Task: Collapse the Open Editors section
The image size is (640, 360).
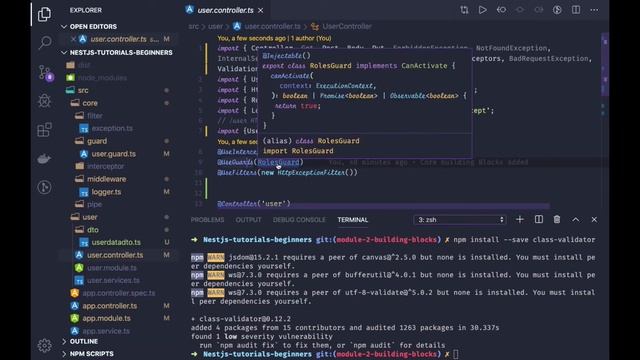Action: (93, 27)
